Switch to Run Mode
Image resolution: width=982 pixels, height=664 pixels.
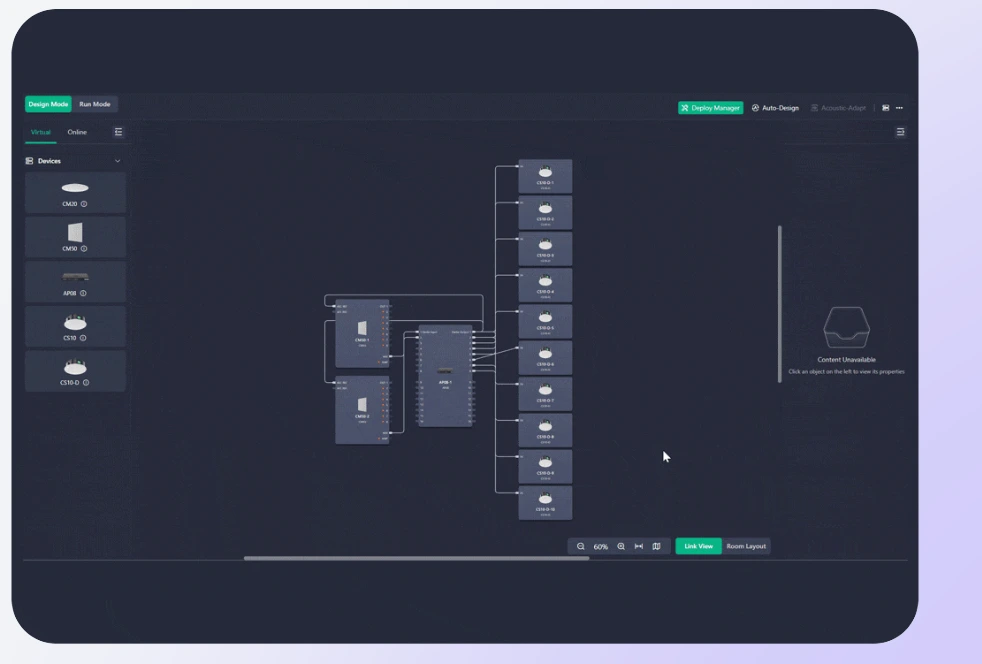pos(95,104)
